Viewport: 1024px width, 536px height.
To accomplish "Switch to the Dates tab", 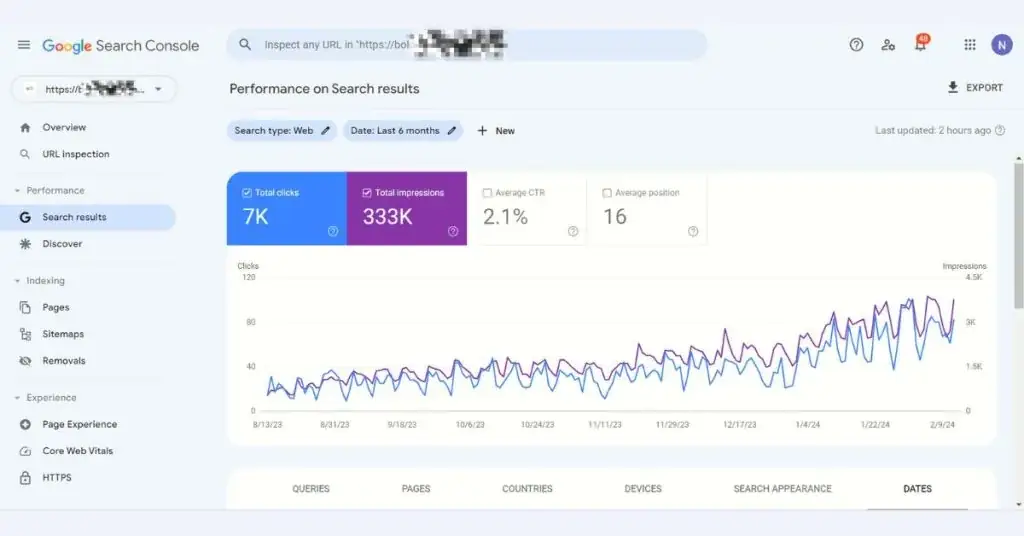I will [918, 488].
